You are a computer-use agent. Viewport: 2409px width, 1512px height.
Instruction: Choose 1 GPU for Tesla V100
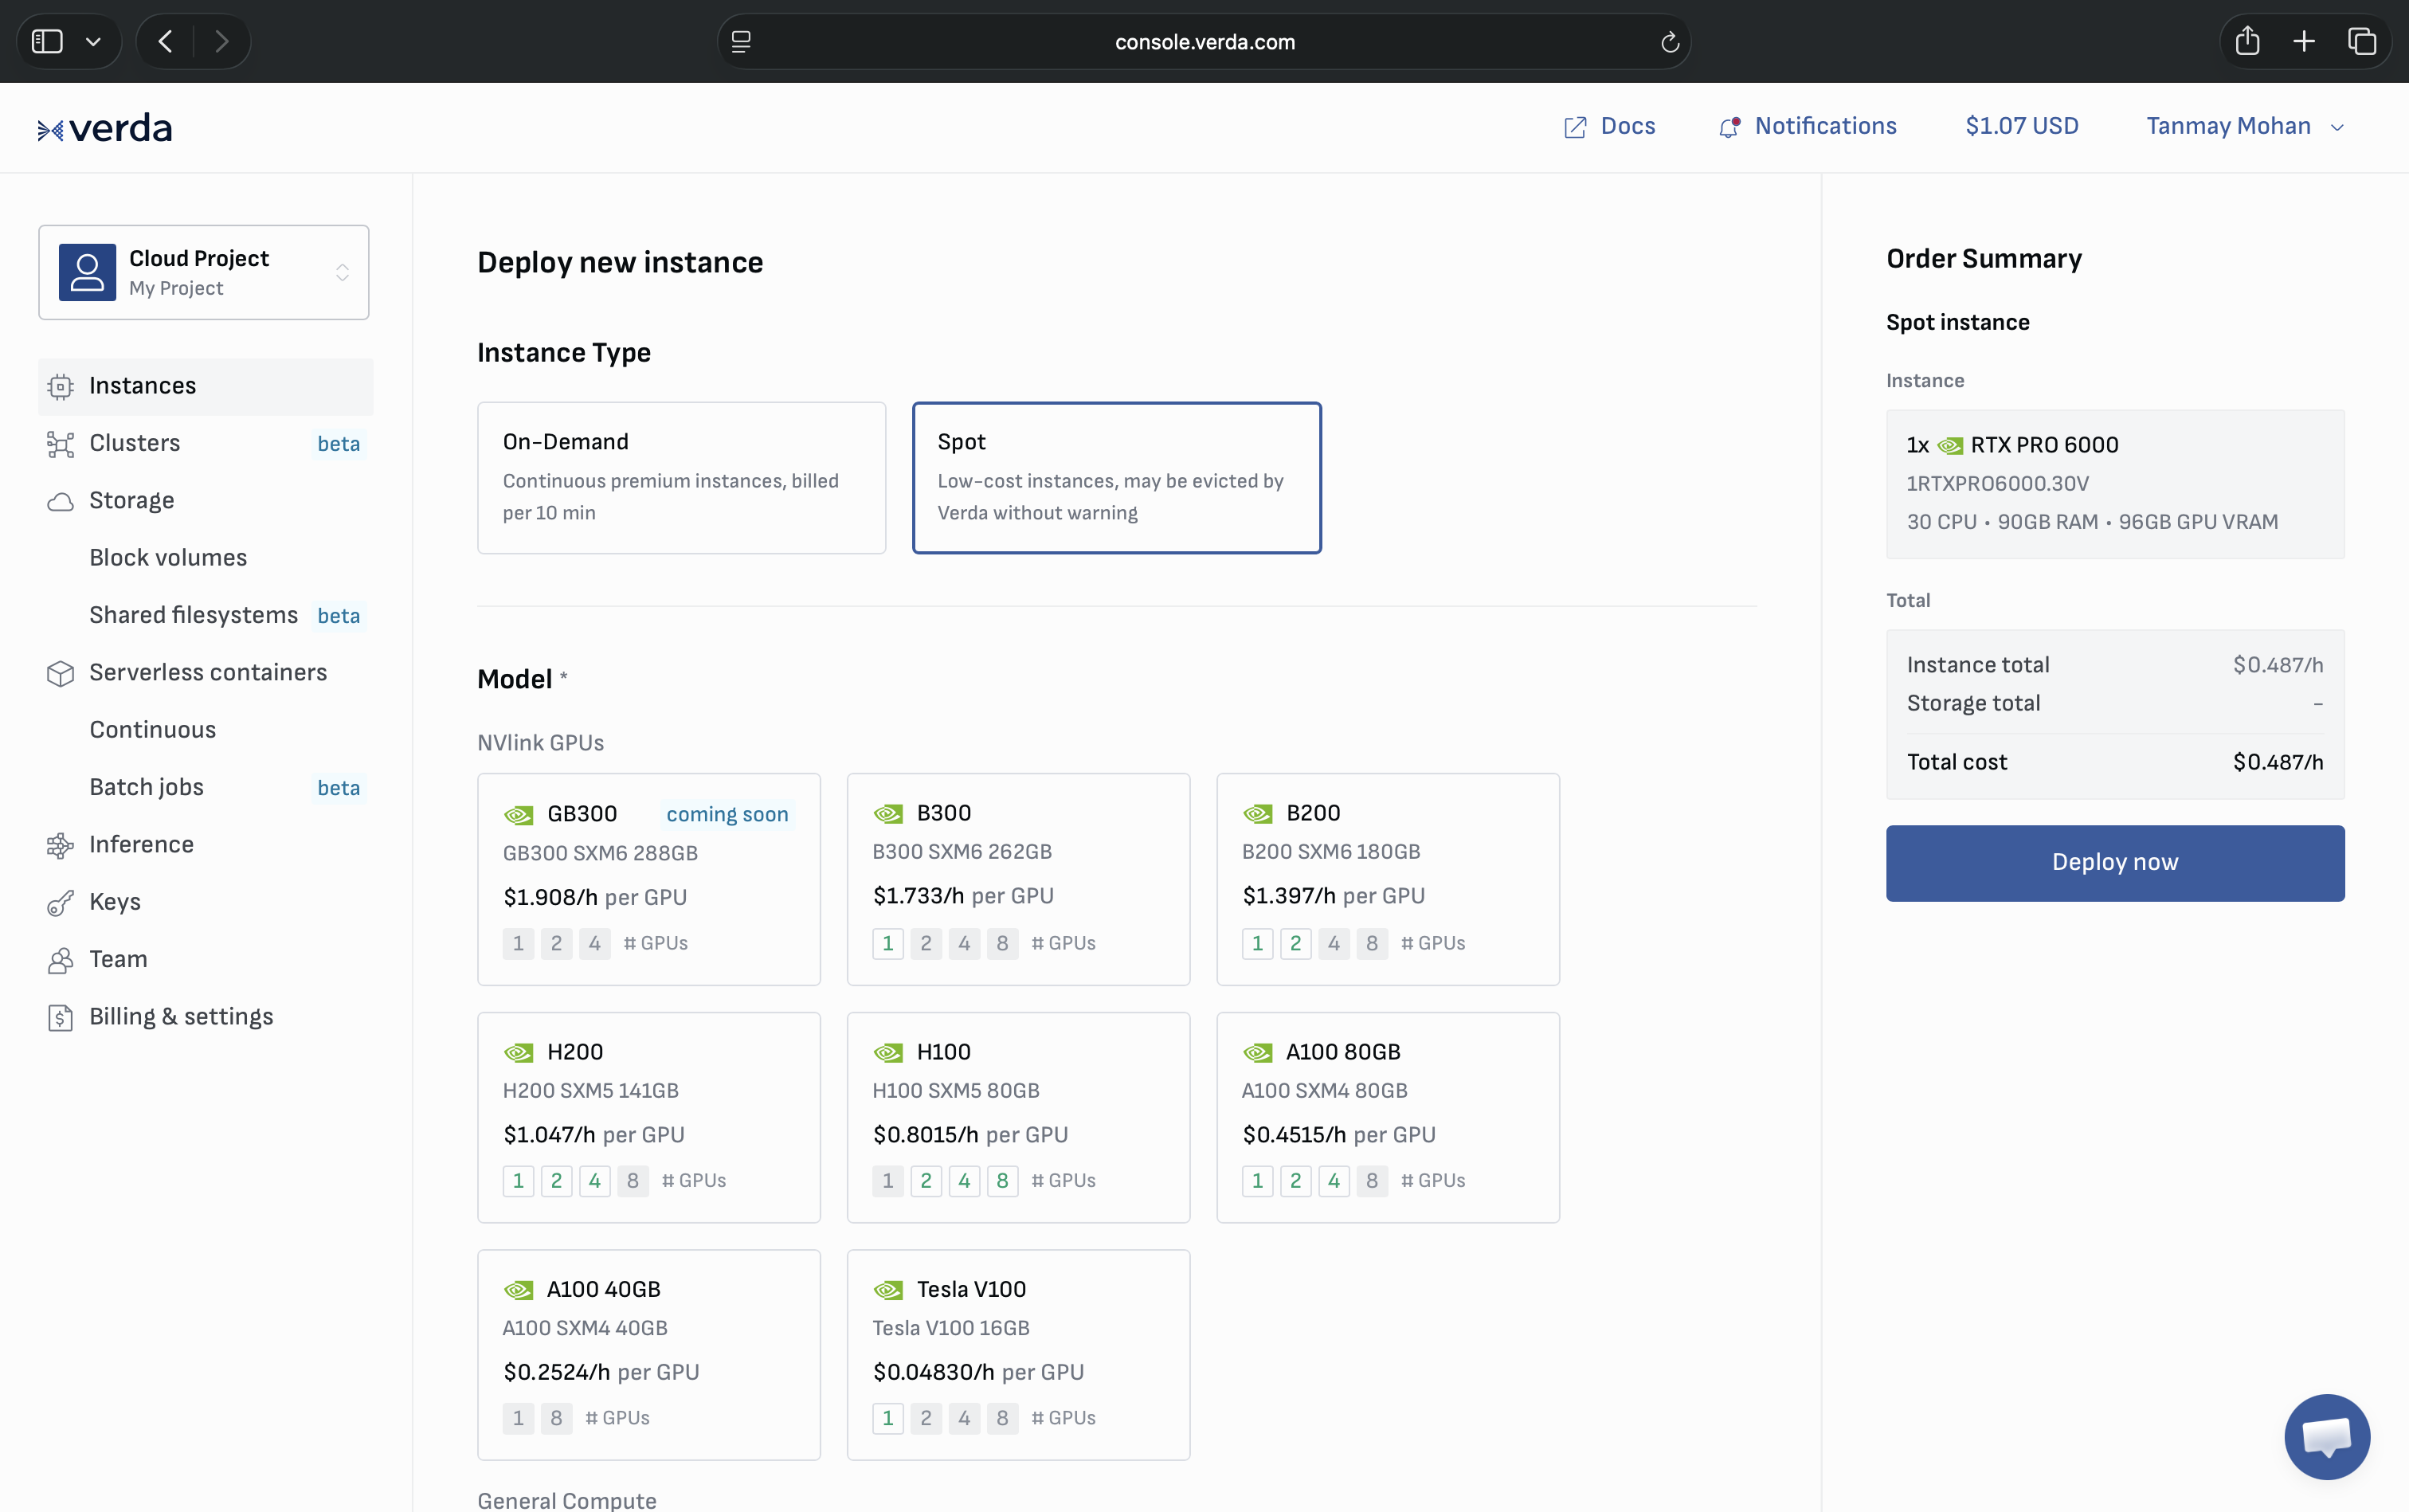pyautogui.click(x=887, y=1419)
